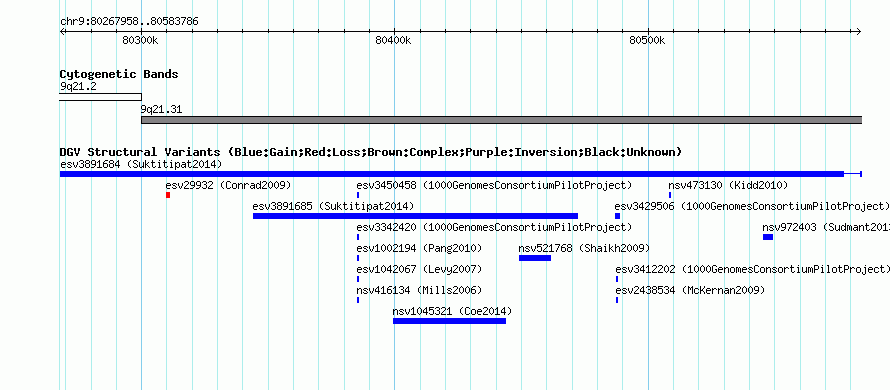
Task: Click esv3429506 variant label
Action: click(x=752, y=207)
